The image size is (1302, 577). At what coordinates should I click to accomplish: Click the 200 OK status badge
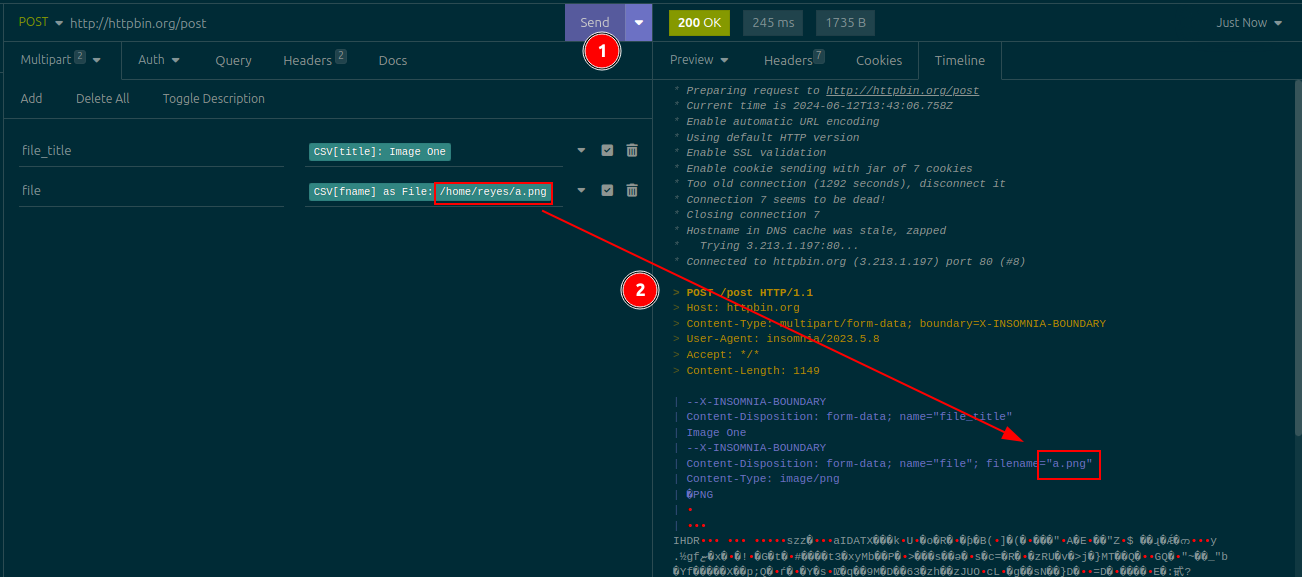(699, 22)
